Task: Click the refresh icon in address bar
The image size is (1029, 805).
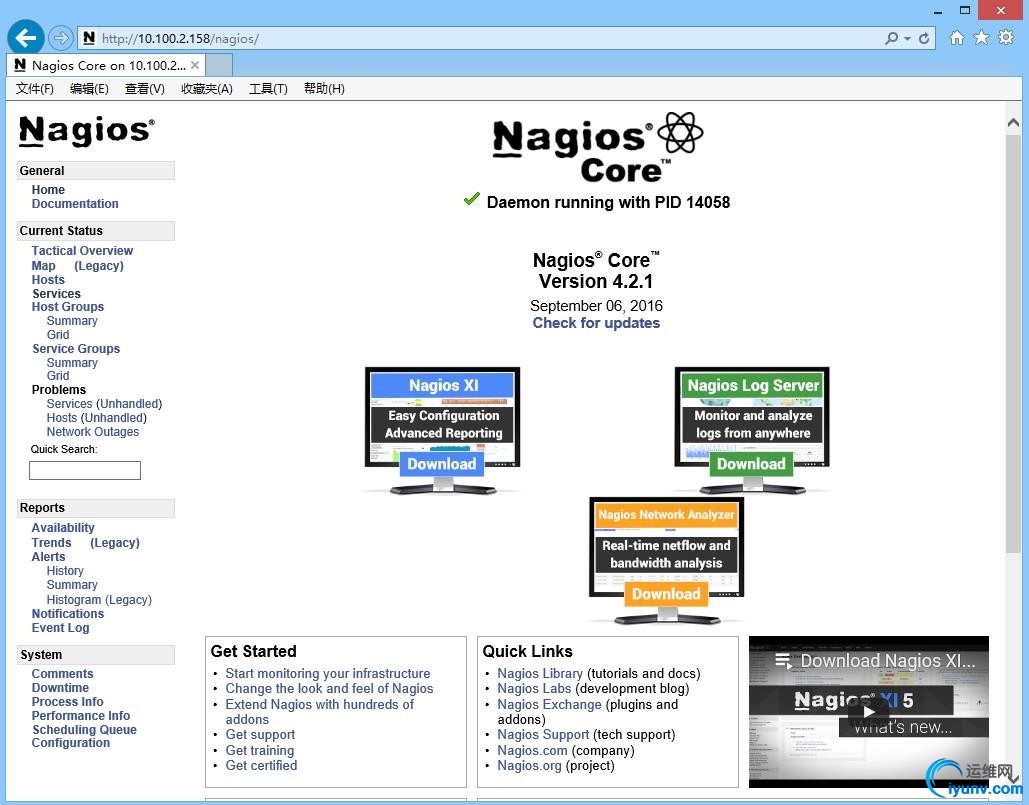Action: tap(924, 39)
